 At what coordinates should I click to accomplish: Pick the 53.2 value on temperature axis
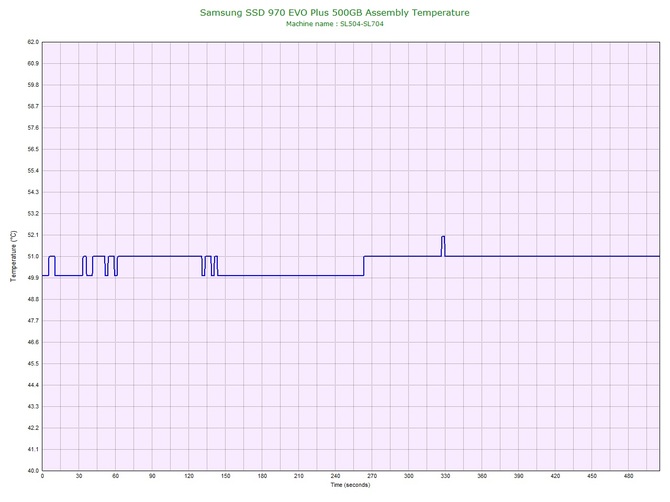33,213
